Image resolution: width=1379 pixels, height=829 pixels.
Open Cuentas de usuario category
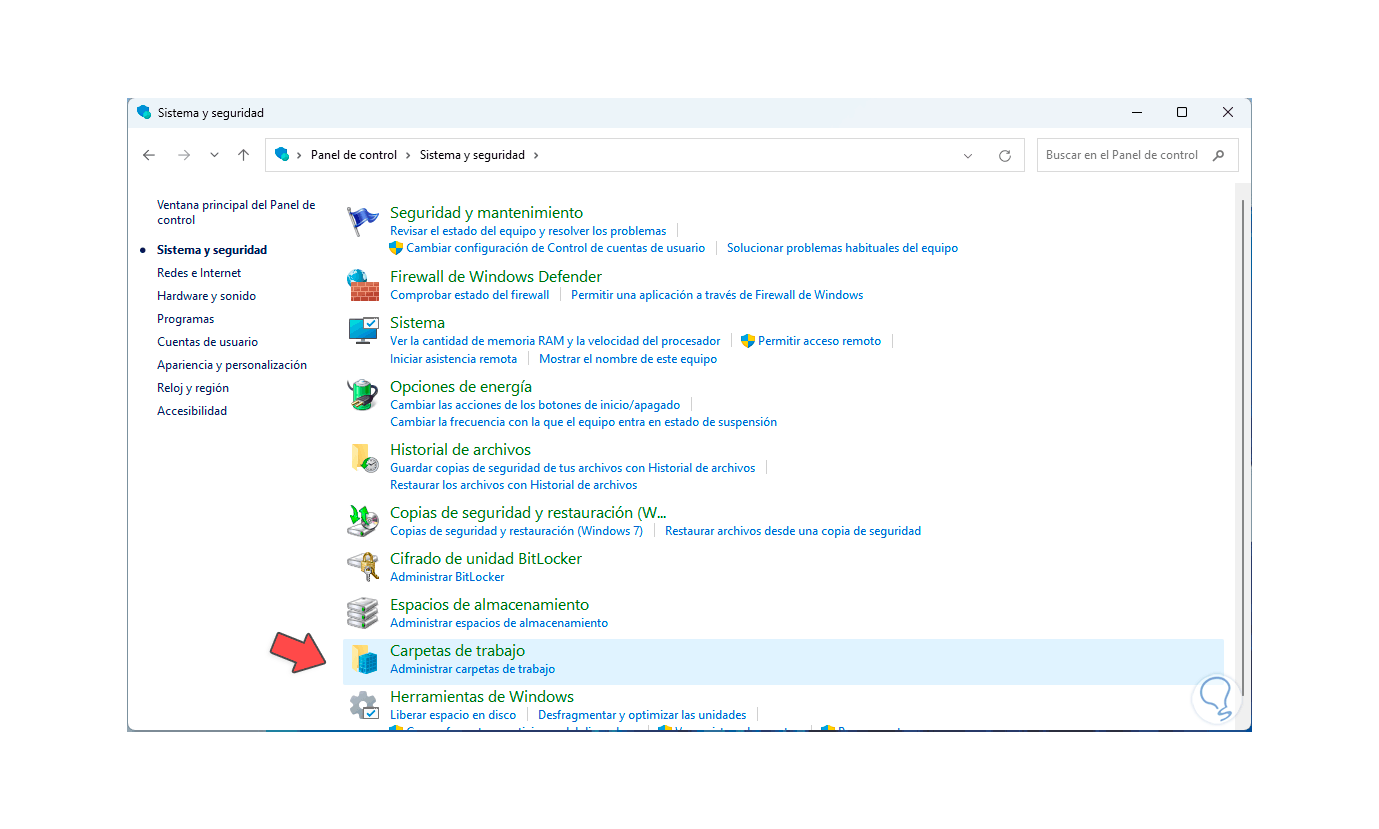click(x=207, y=342)
